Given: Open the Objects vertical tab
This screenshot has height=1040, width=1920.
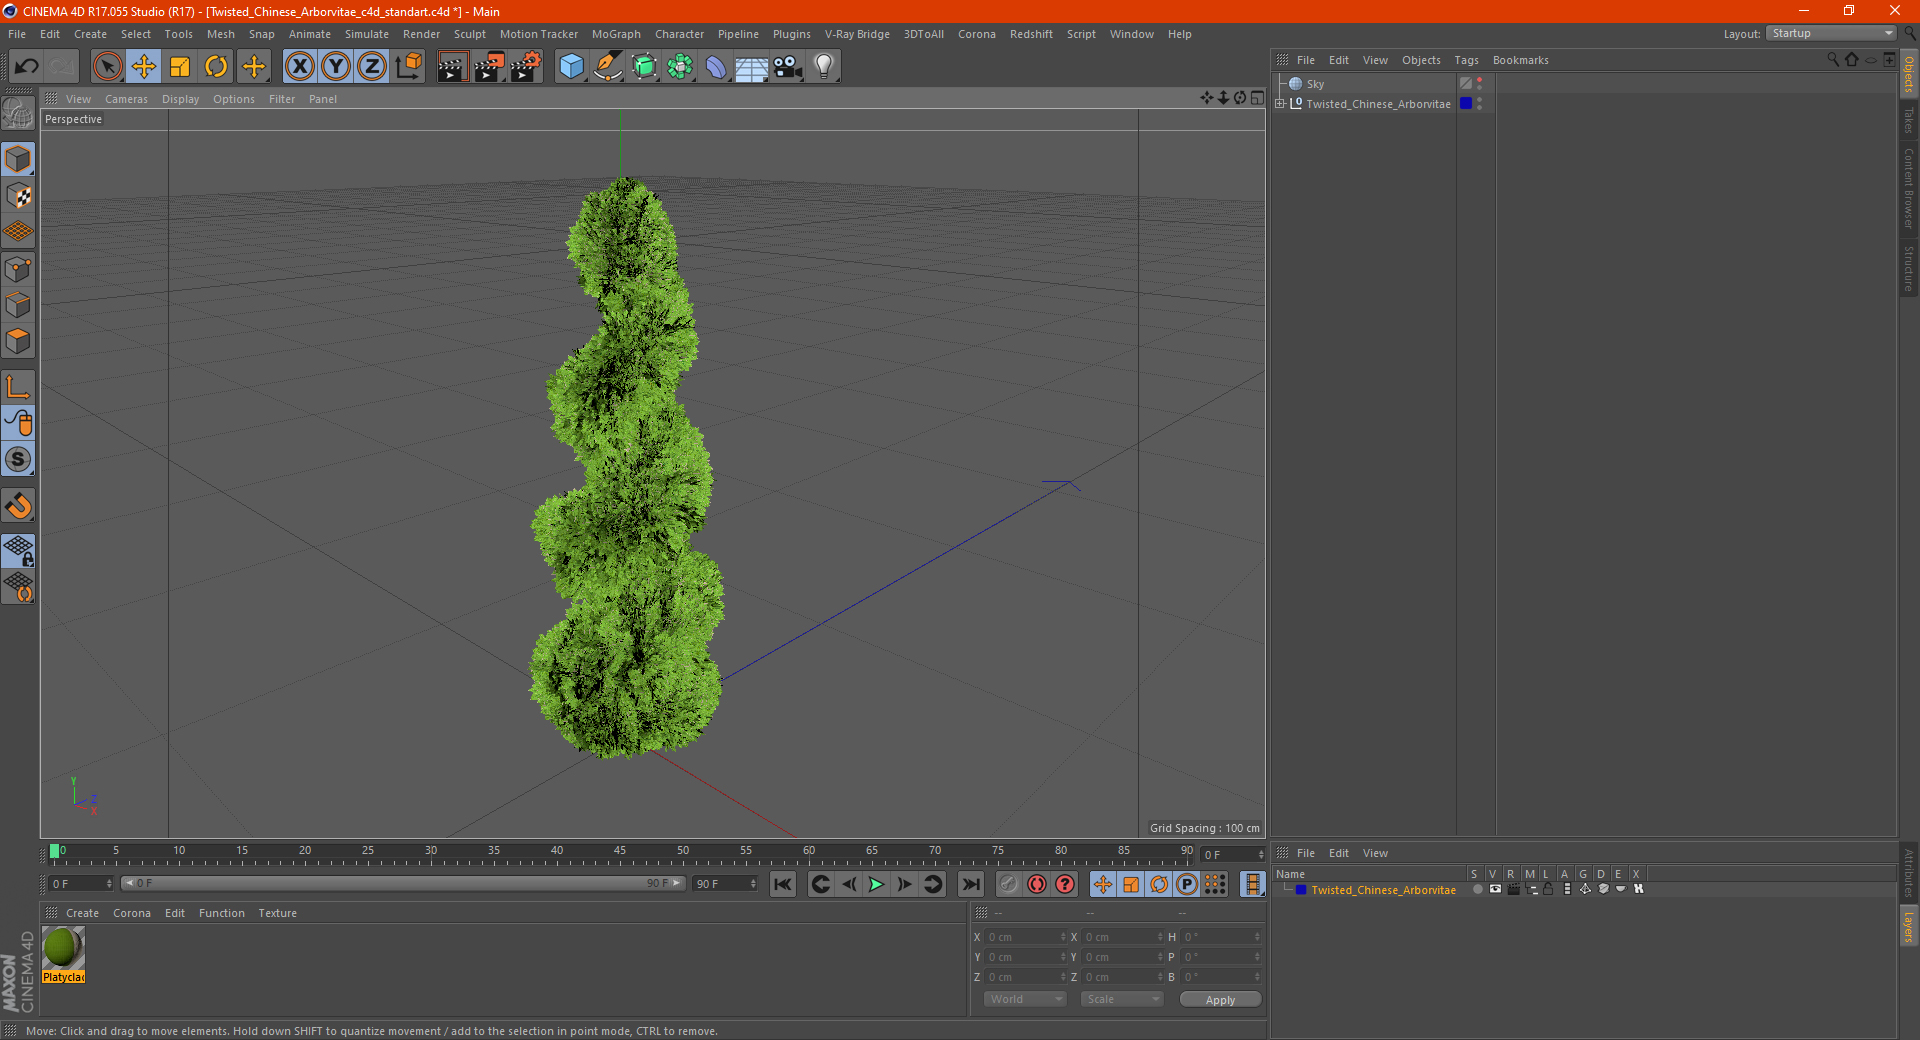Looking at the screenshot, I should tap(1908, 74).
